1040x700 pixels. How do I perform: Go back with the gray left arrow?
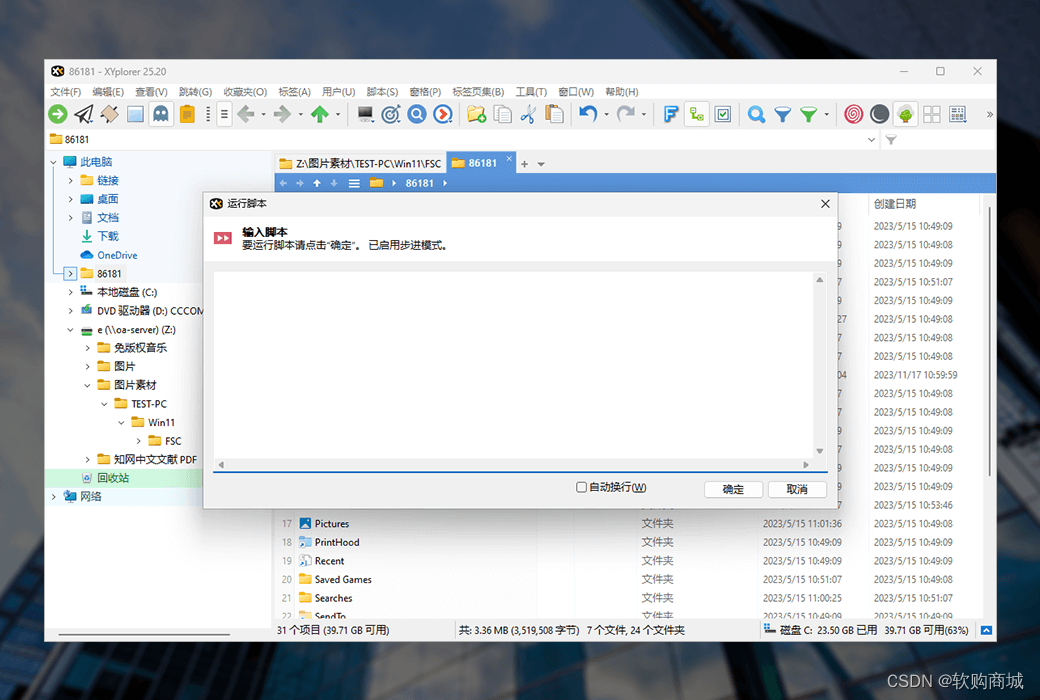[x=246, y=114]
